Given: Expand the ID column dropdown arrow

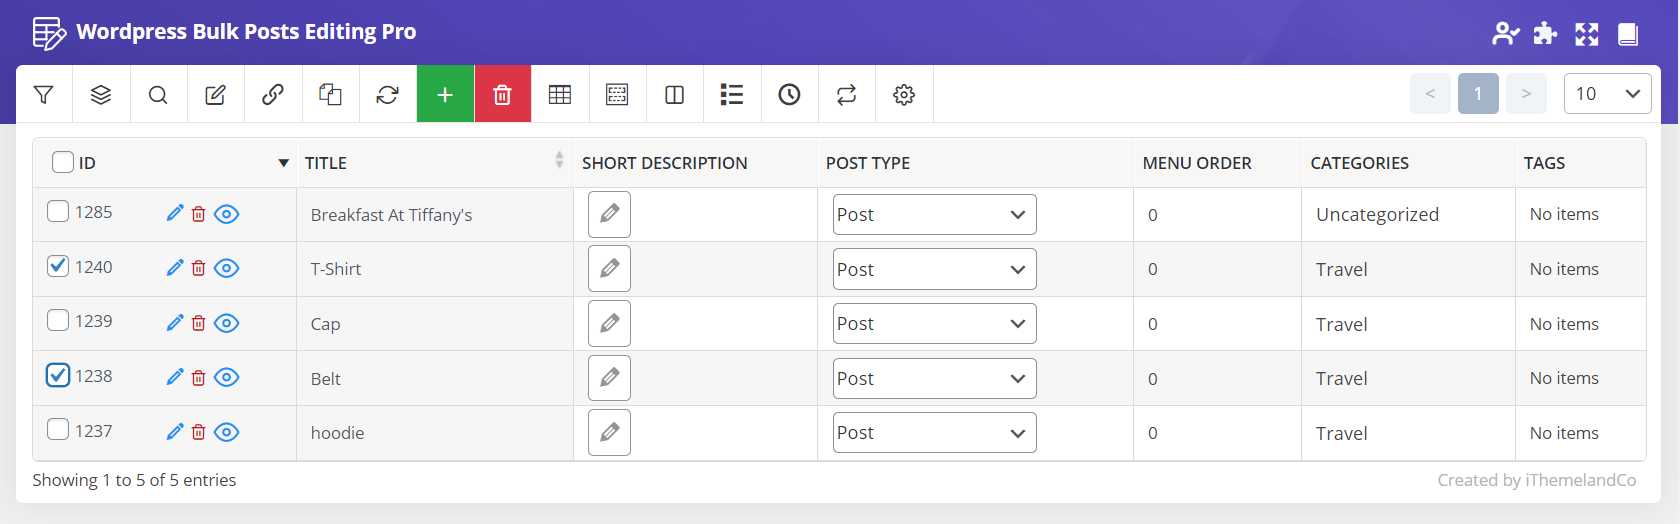Looking at the screenshot, I should (x=284, y=163).
